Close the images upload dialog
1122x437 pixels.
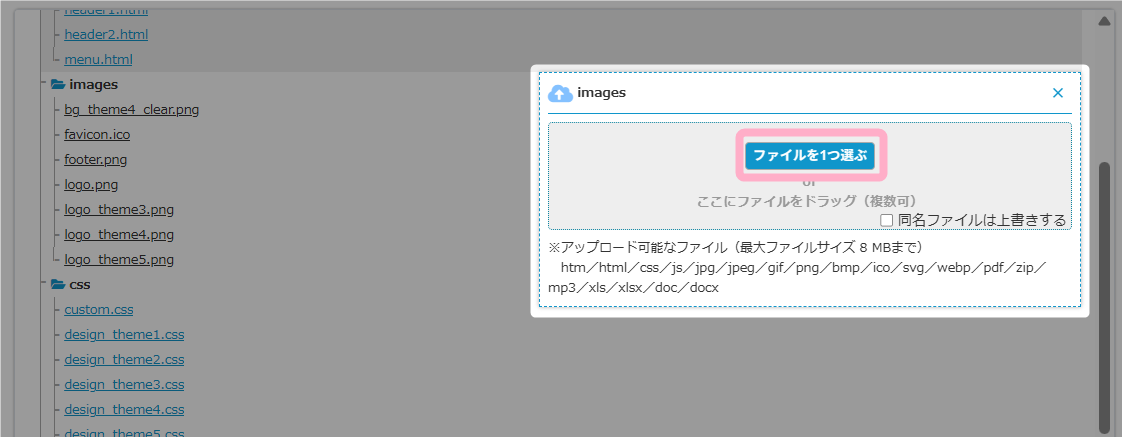coord(1057,93)
